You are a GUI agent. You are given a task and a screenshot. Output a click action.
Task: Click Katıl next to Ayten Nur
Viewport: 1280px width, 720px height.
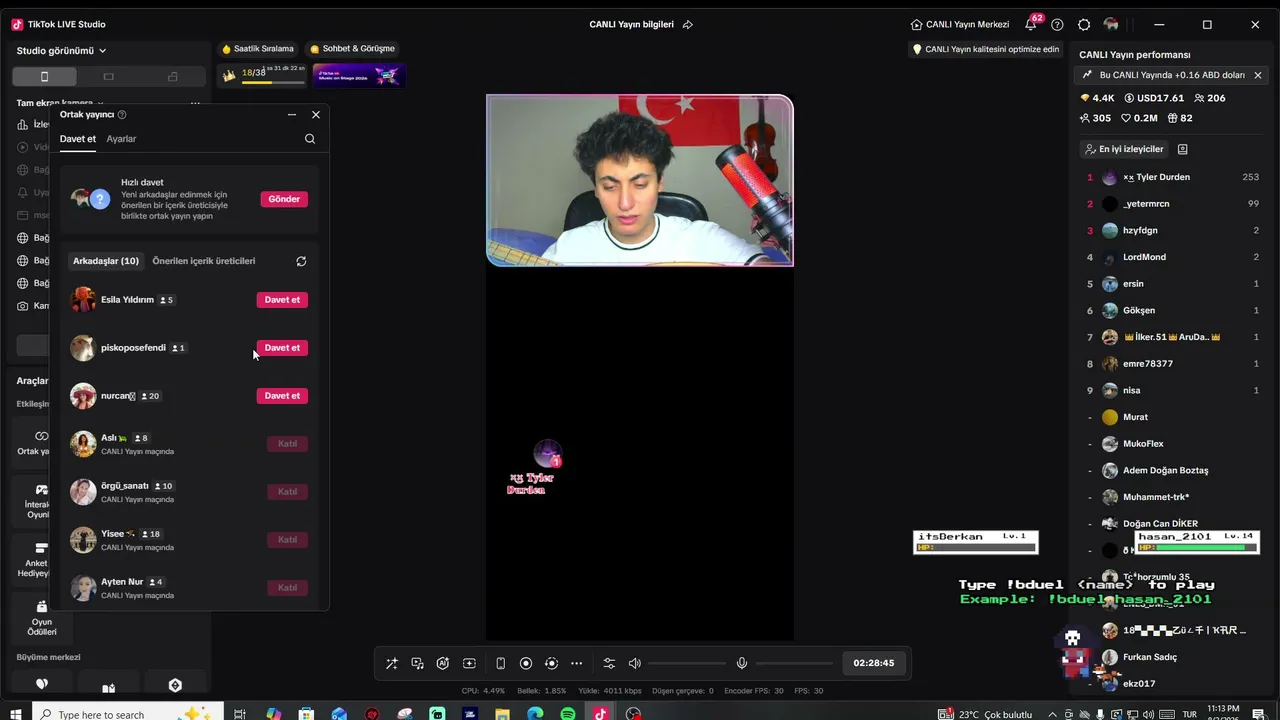[287, 588]
